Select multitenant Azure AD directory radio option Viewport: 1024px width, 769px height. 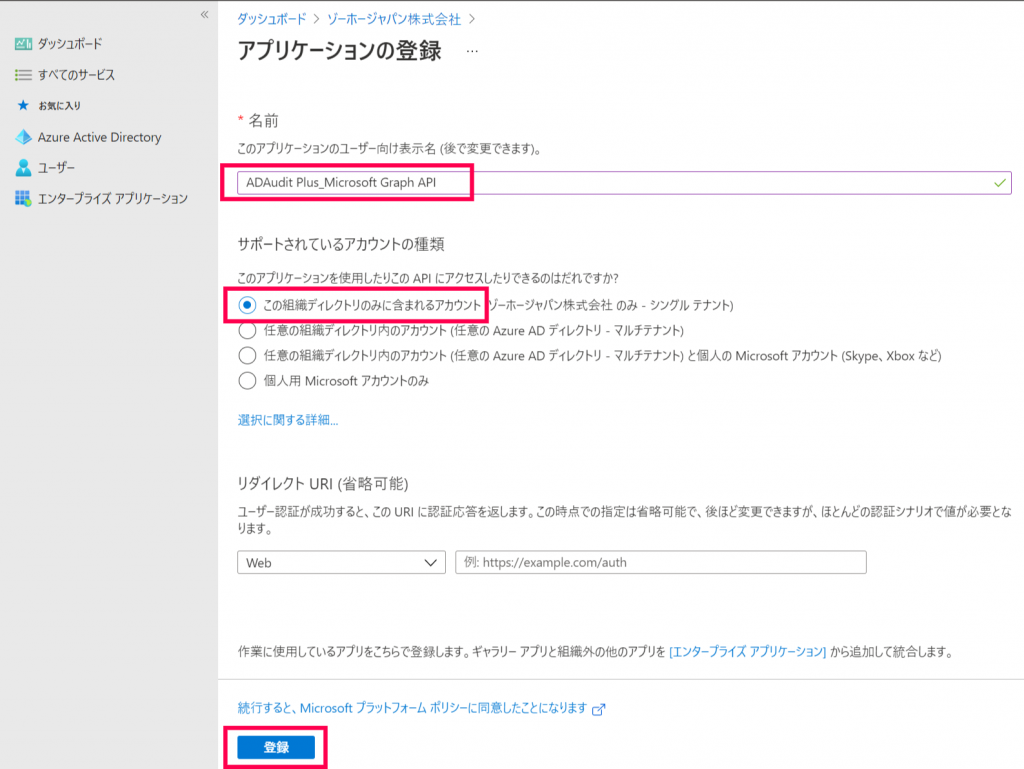(247, 330)
